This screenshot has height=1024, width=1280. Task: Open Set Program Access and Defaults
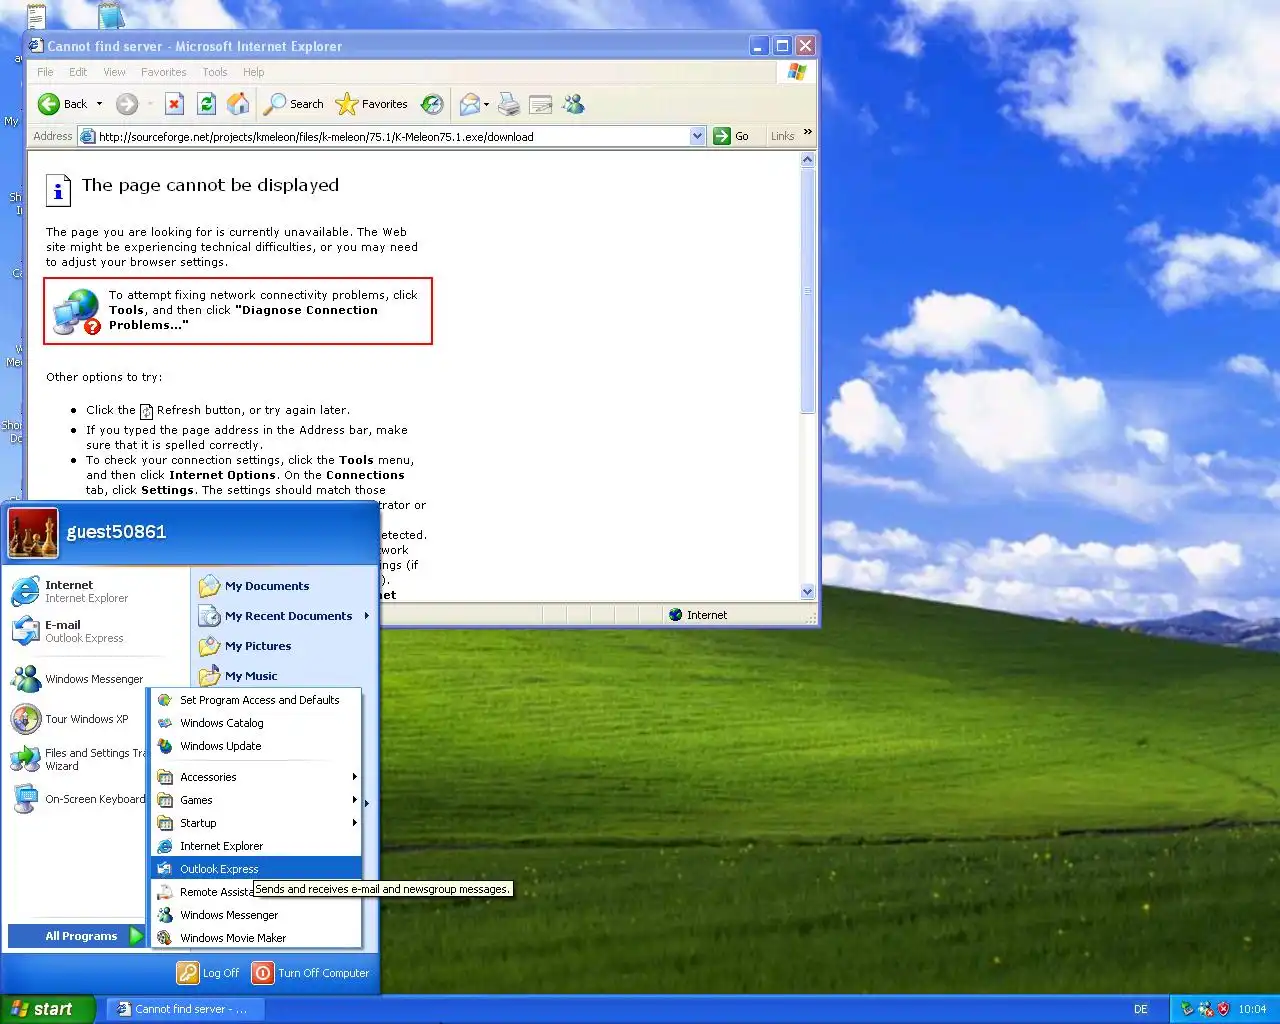[x=256, y=700]
